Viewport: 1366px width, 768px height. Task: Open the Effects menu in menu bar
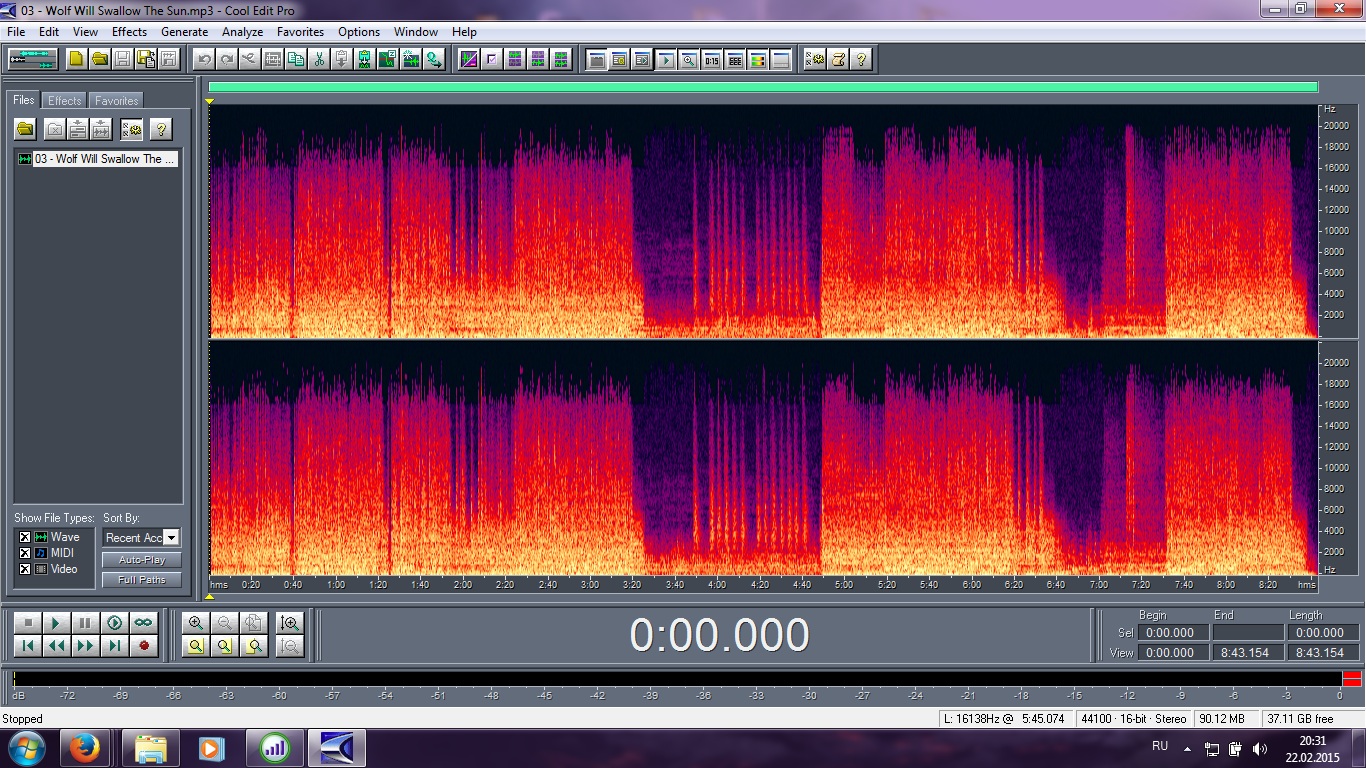coord(129,32)
